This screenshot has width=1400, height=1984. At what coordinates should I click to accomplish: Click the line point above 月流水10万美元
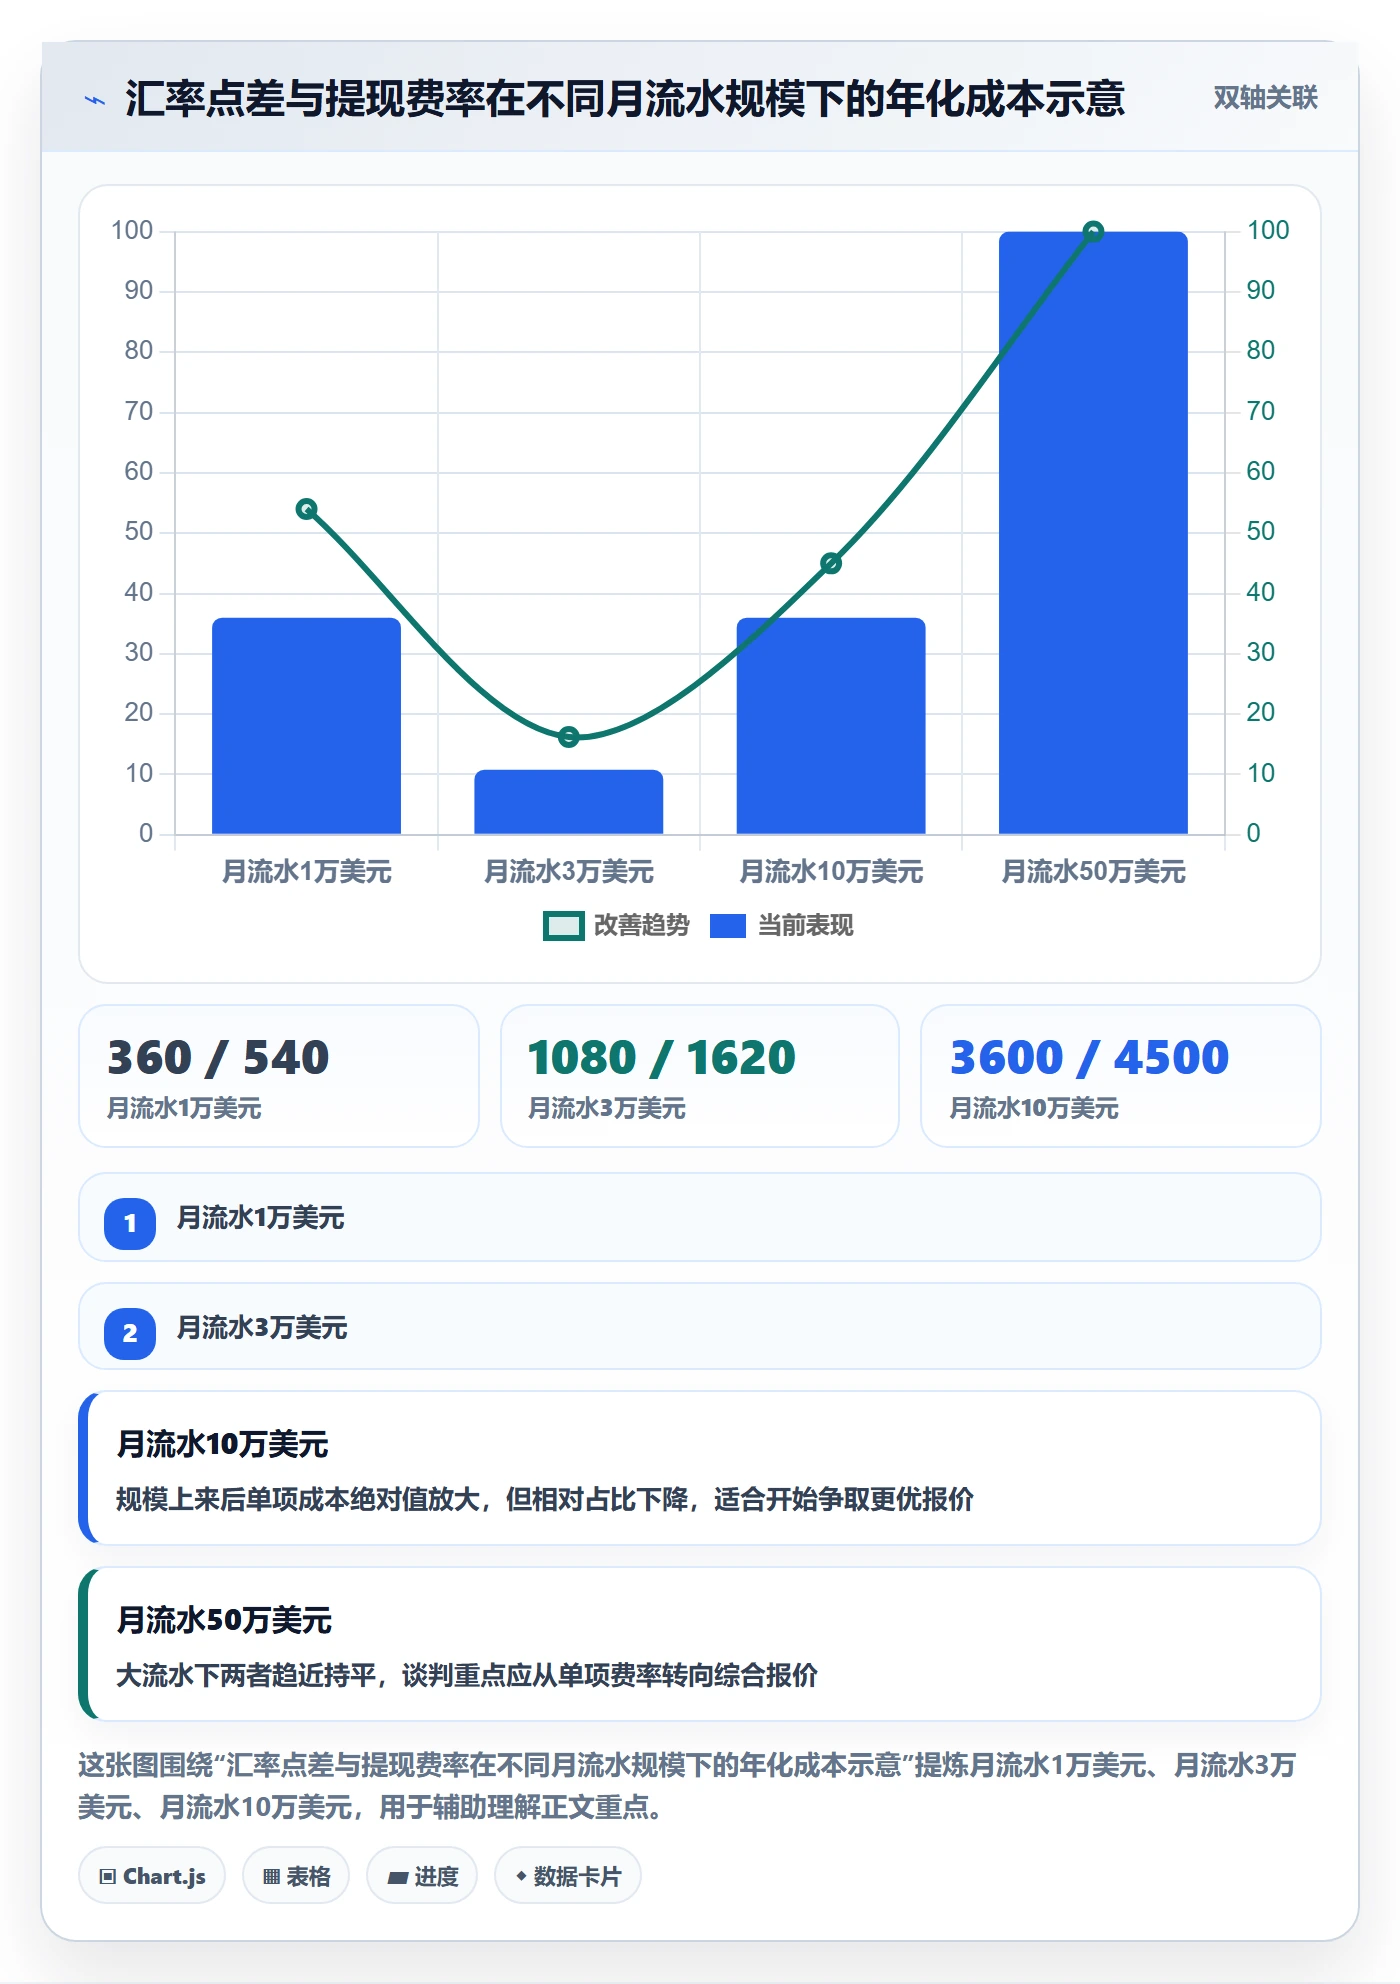831,563
